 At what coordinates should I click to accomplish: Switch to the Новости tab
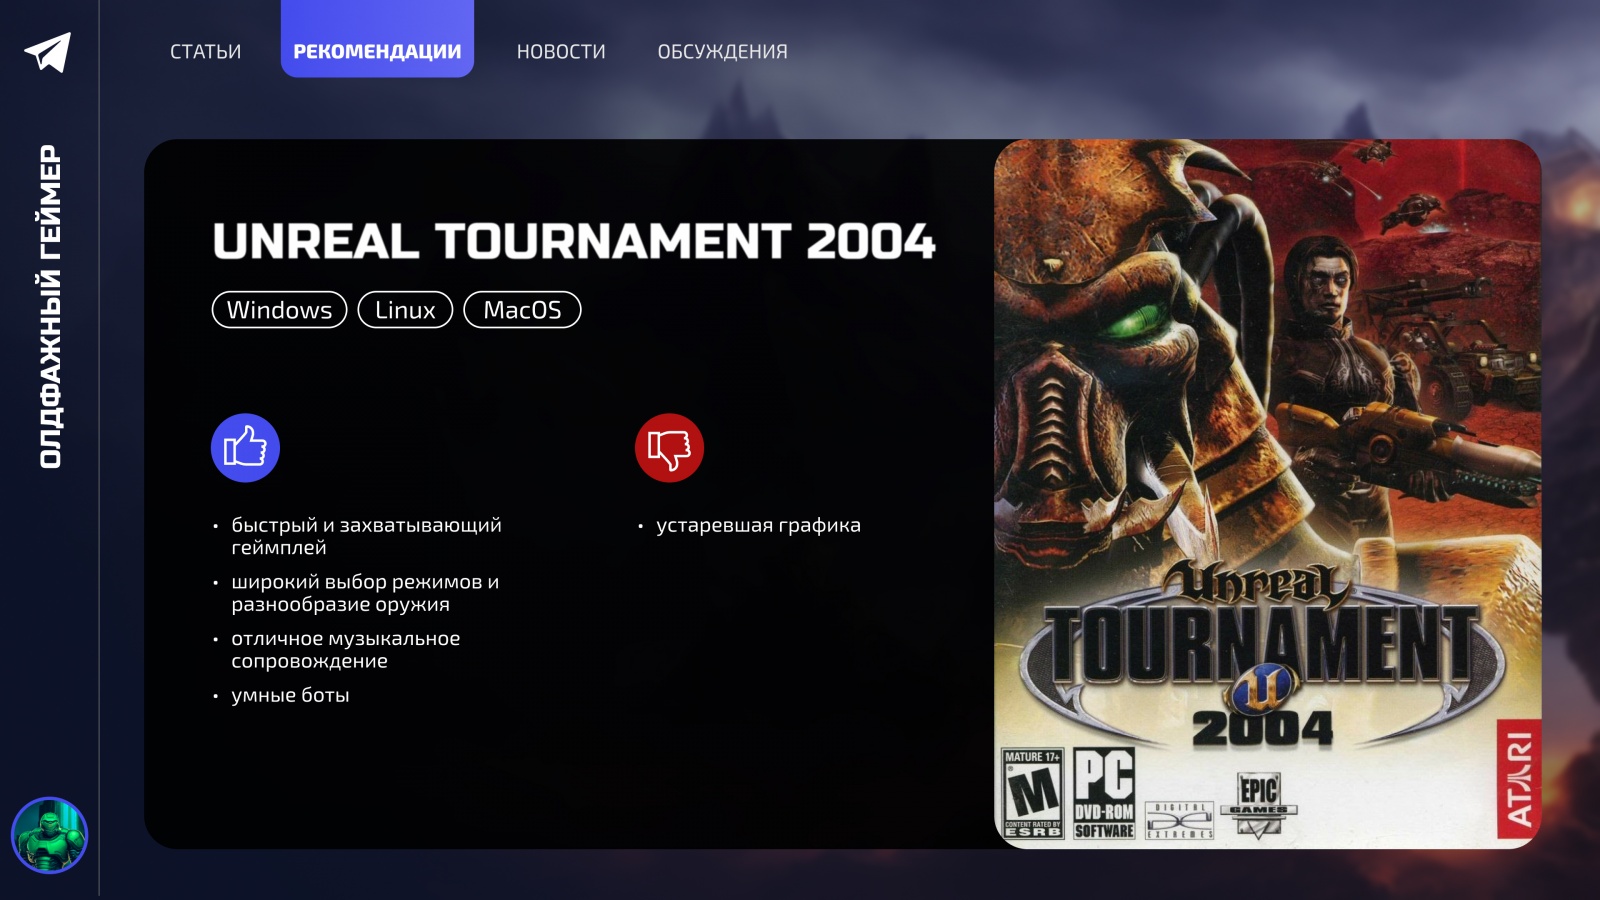561,51
